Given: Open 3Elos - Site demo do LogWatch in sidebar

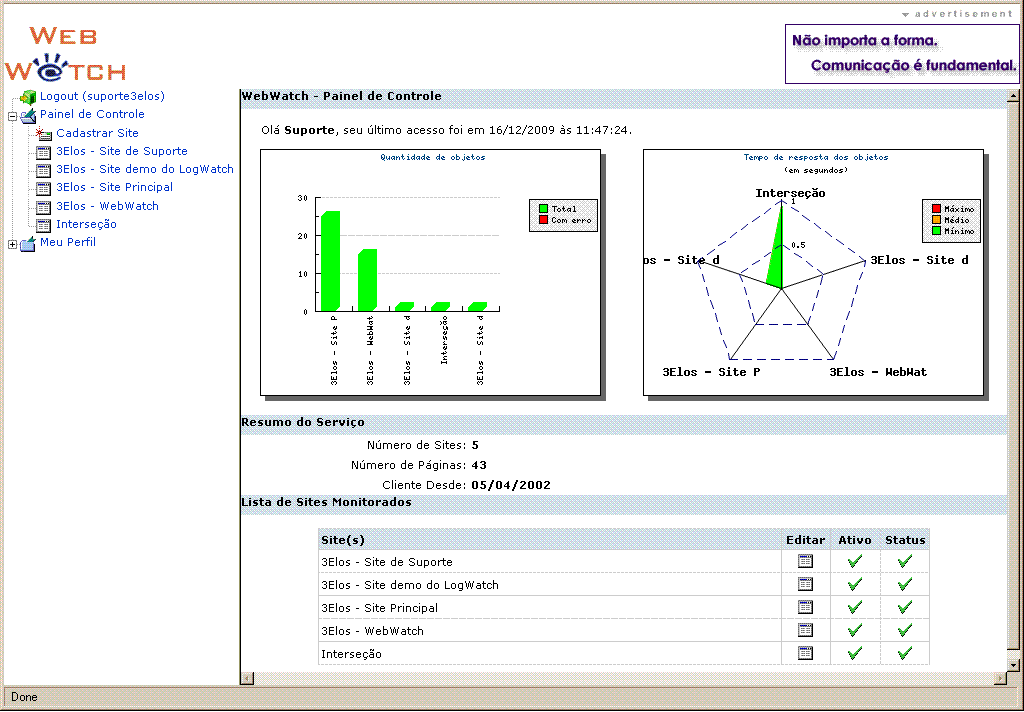Looking at the screenshot, I should coord(145,169).
